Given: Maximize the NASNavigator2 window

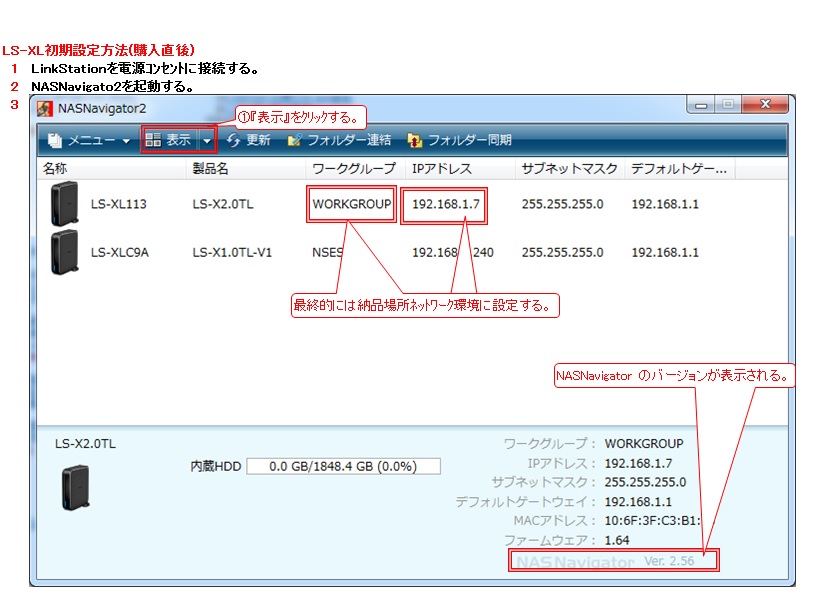Looking at the screenshot, I should (x=728, y=105).
